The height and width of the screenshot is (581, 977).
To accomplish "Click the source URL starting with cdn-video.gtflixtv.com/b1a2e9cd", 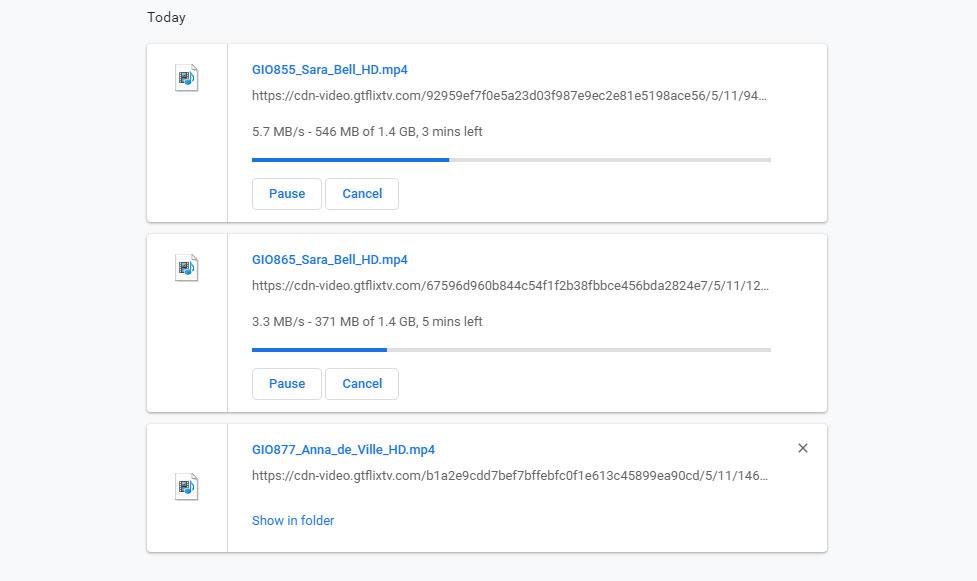I will tap(510, 476).
